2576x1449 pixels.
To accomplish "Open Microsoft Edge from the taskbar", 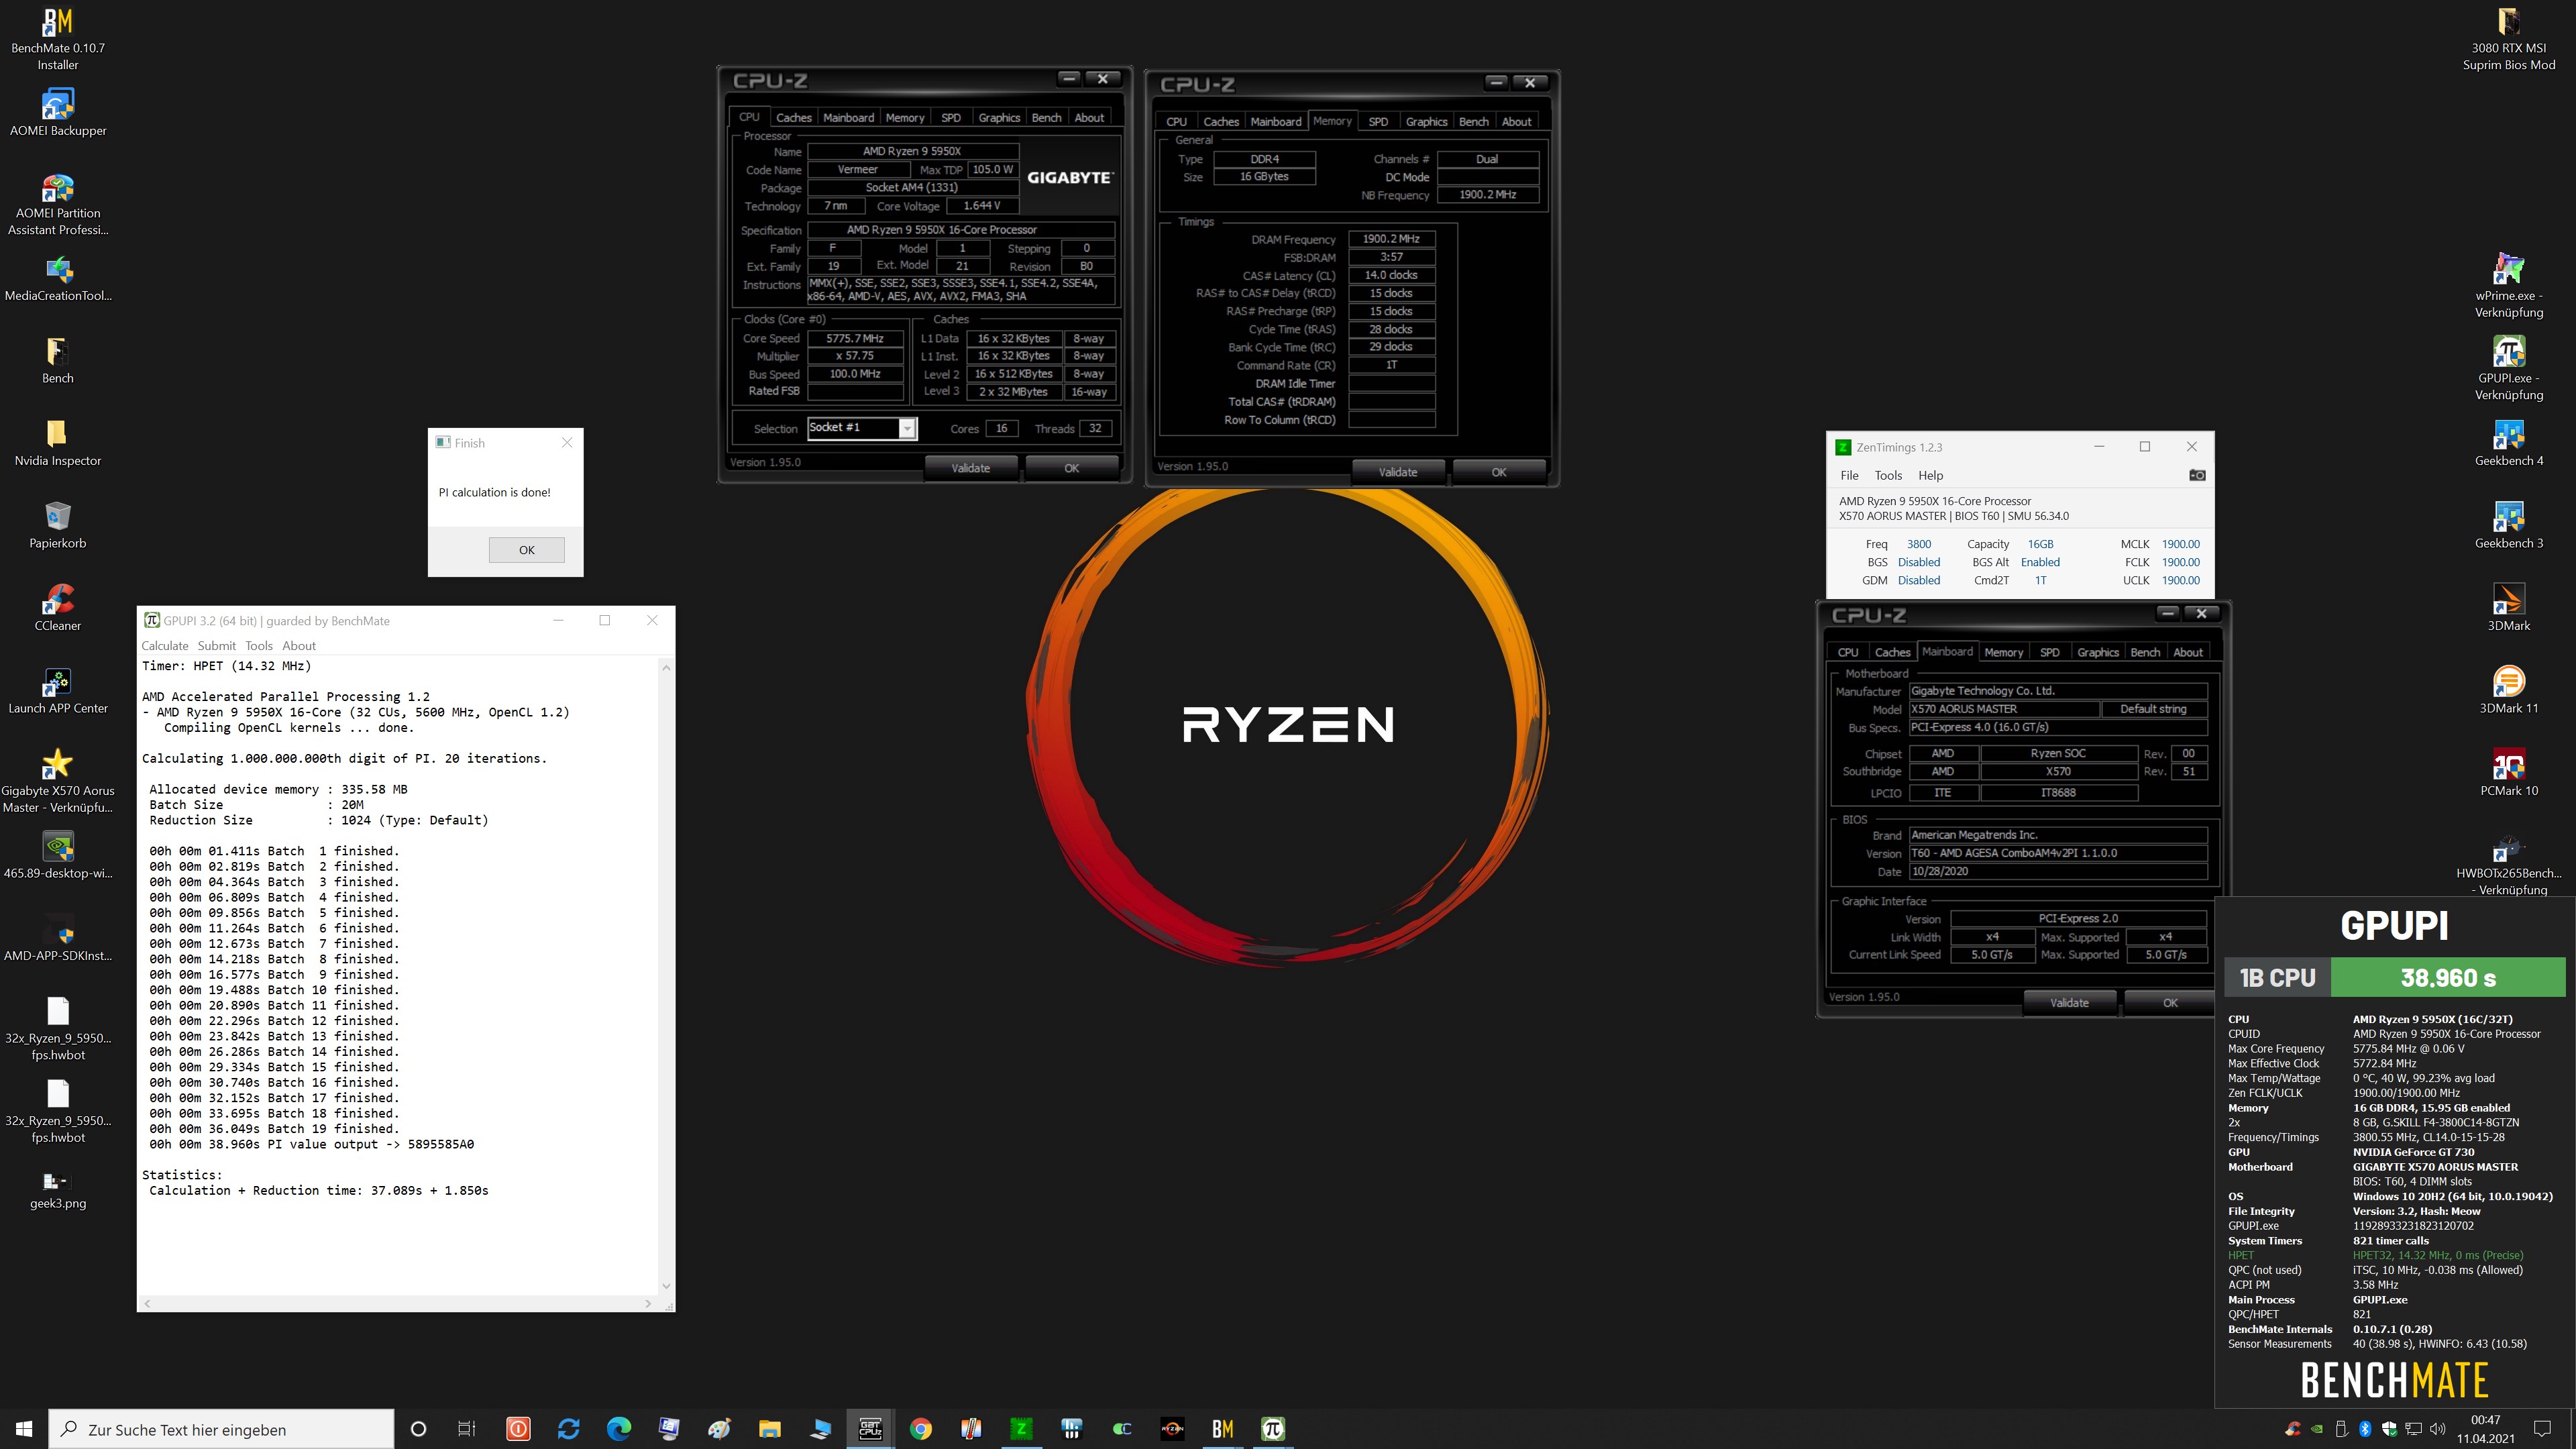I will click(x=619, y=1429).
